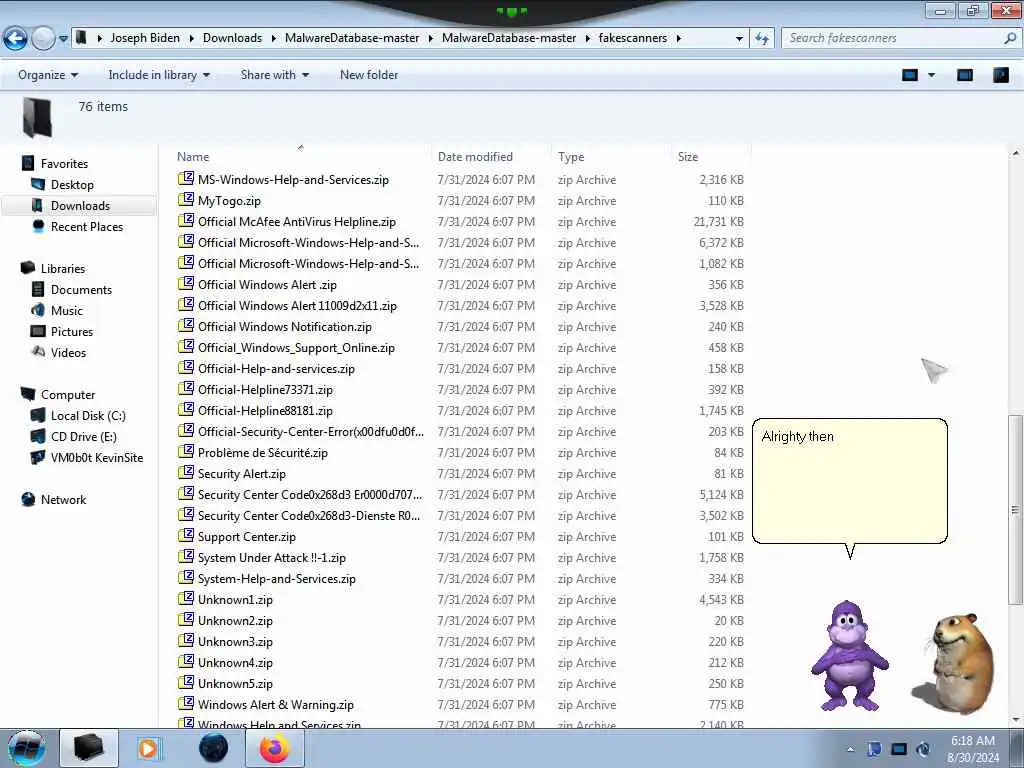This screenshot has height=768, width=1024.
Task: Click Unknown1.zip file name
Action: point(235,600)
